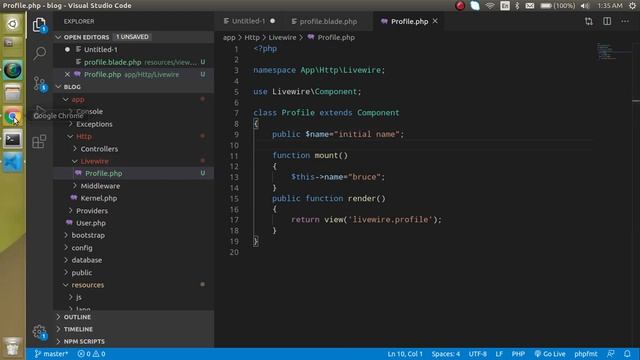Viewport: 640px width, 360px height.
Task: Expand the bootstrap folder
Action: [133, 235]
